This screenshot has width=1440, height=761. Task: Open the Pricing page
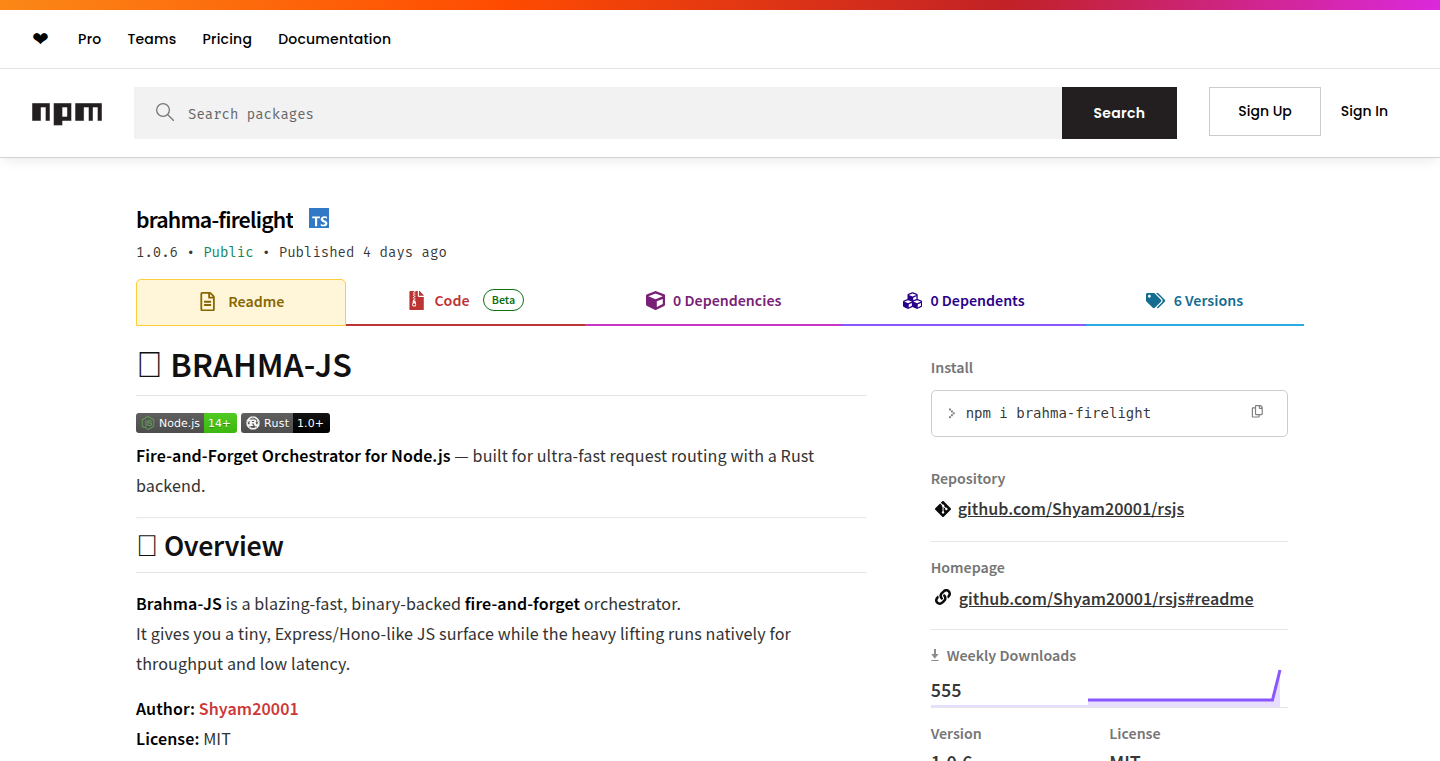pyautogui.click(x=227, y=39)
